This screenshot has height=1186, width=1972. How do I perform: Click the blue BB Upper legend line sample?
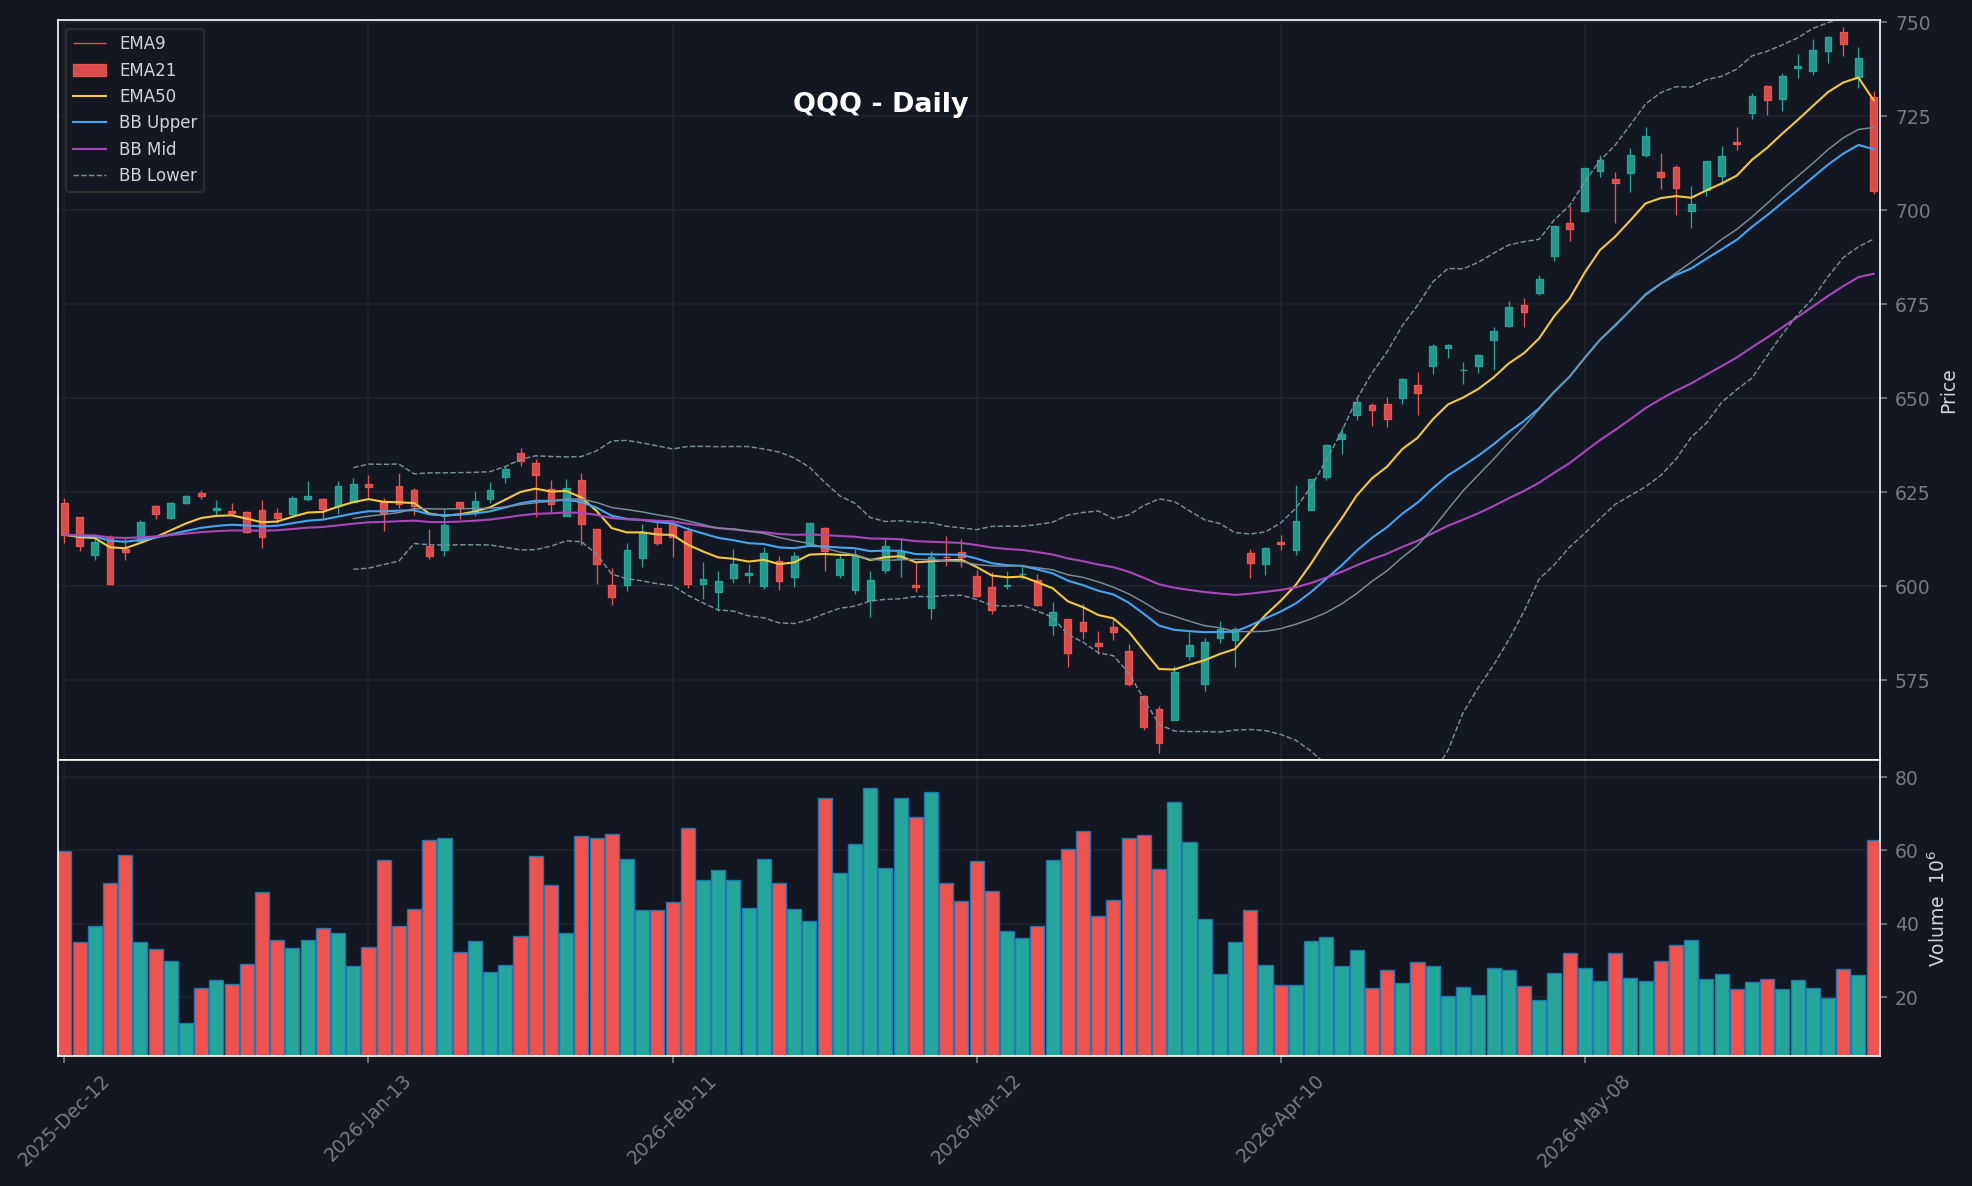[90, 122]
